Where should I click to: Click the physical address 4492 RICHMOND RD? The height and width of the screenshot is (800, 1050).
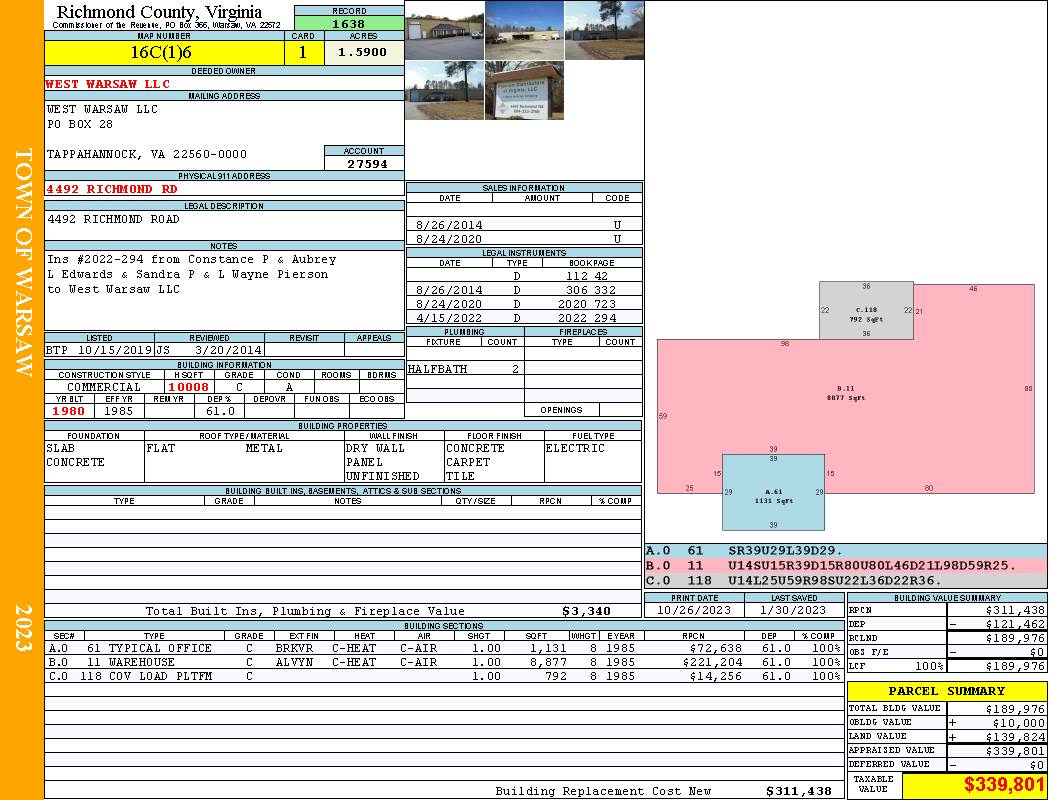[111, 189]
